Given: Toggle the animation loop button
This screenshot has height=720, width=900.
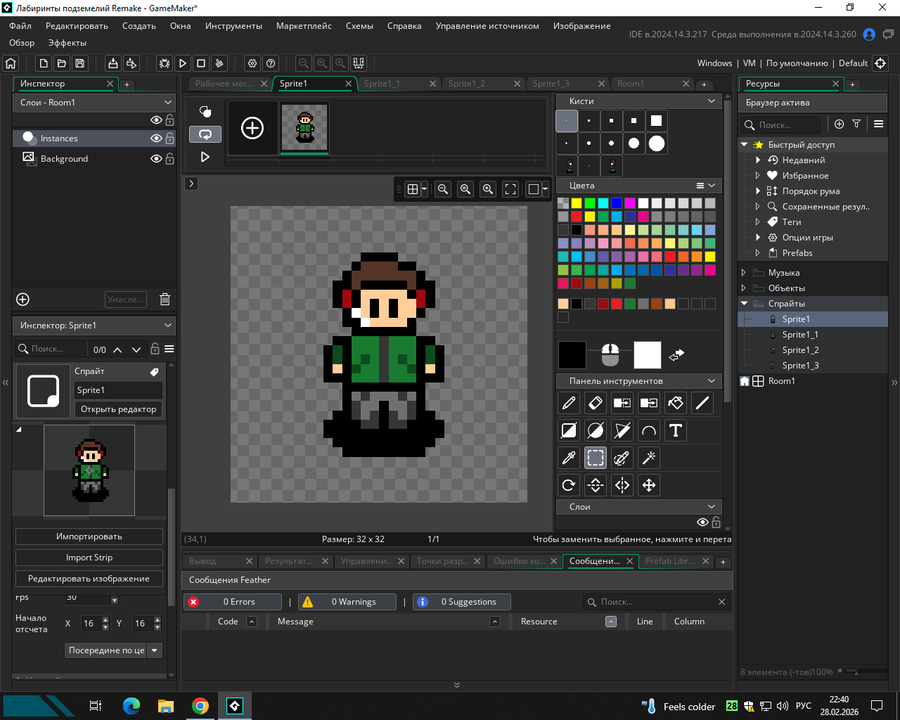Looking at the screenshot, I should (x=205, y=133).
